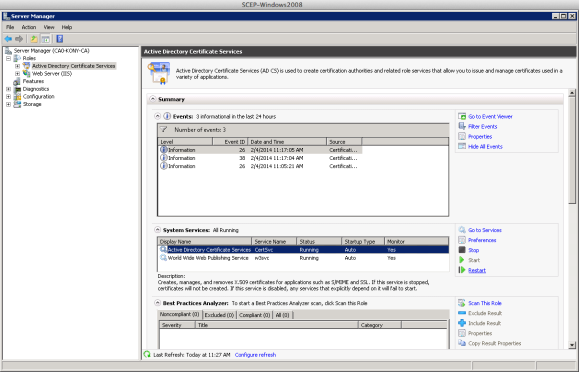Expand the Diagnostics tree node
Screen dimensions: 579x372
click(8, 89)
